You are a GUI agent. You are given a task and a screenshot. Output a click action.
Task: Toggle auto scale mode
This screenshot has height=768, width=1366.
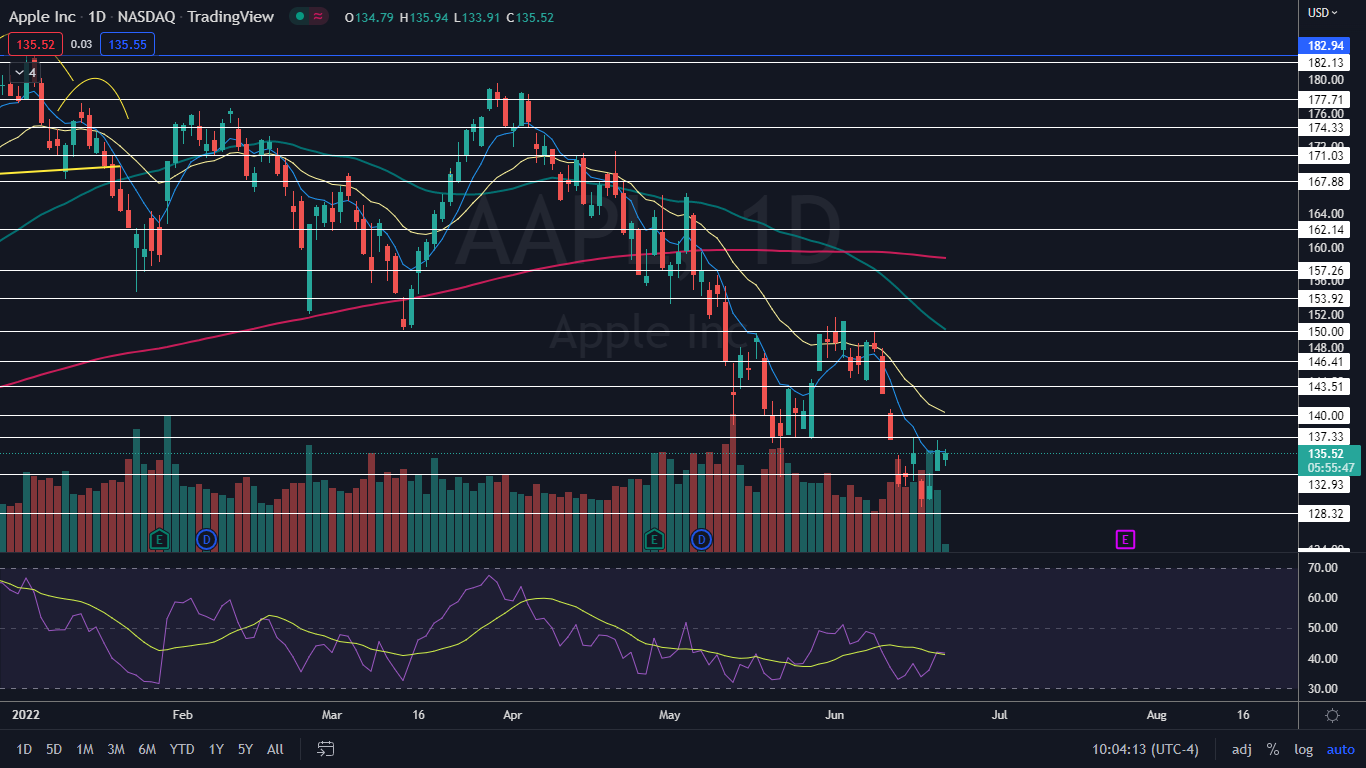(x=1340, y=749)
